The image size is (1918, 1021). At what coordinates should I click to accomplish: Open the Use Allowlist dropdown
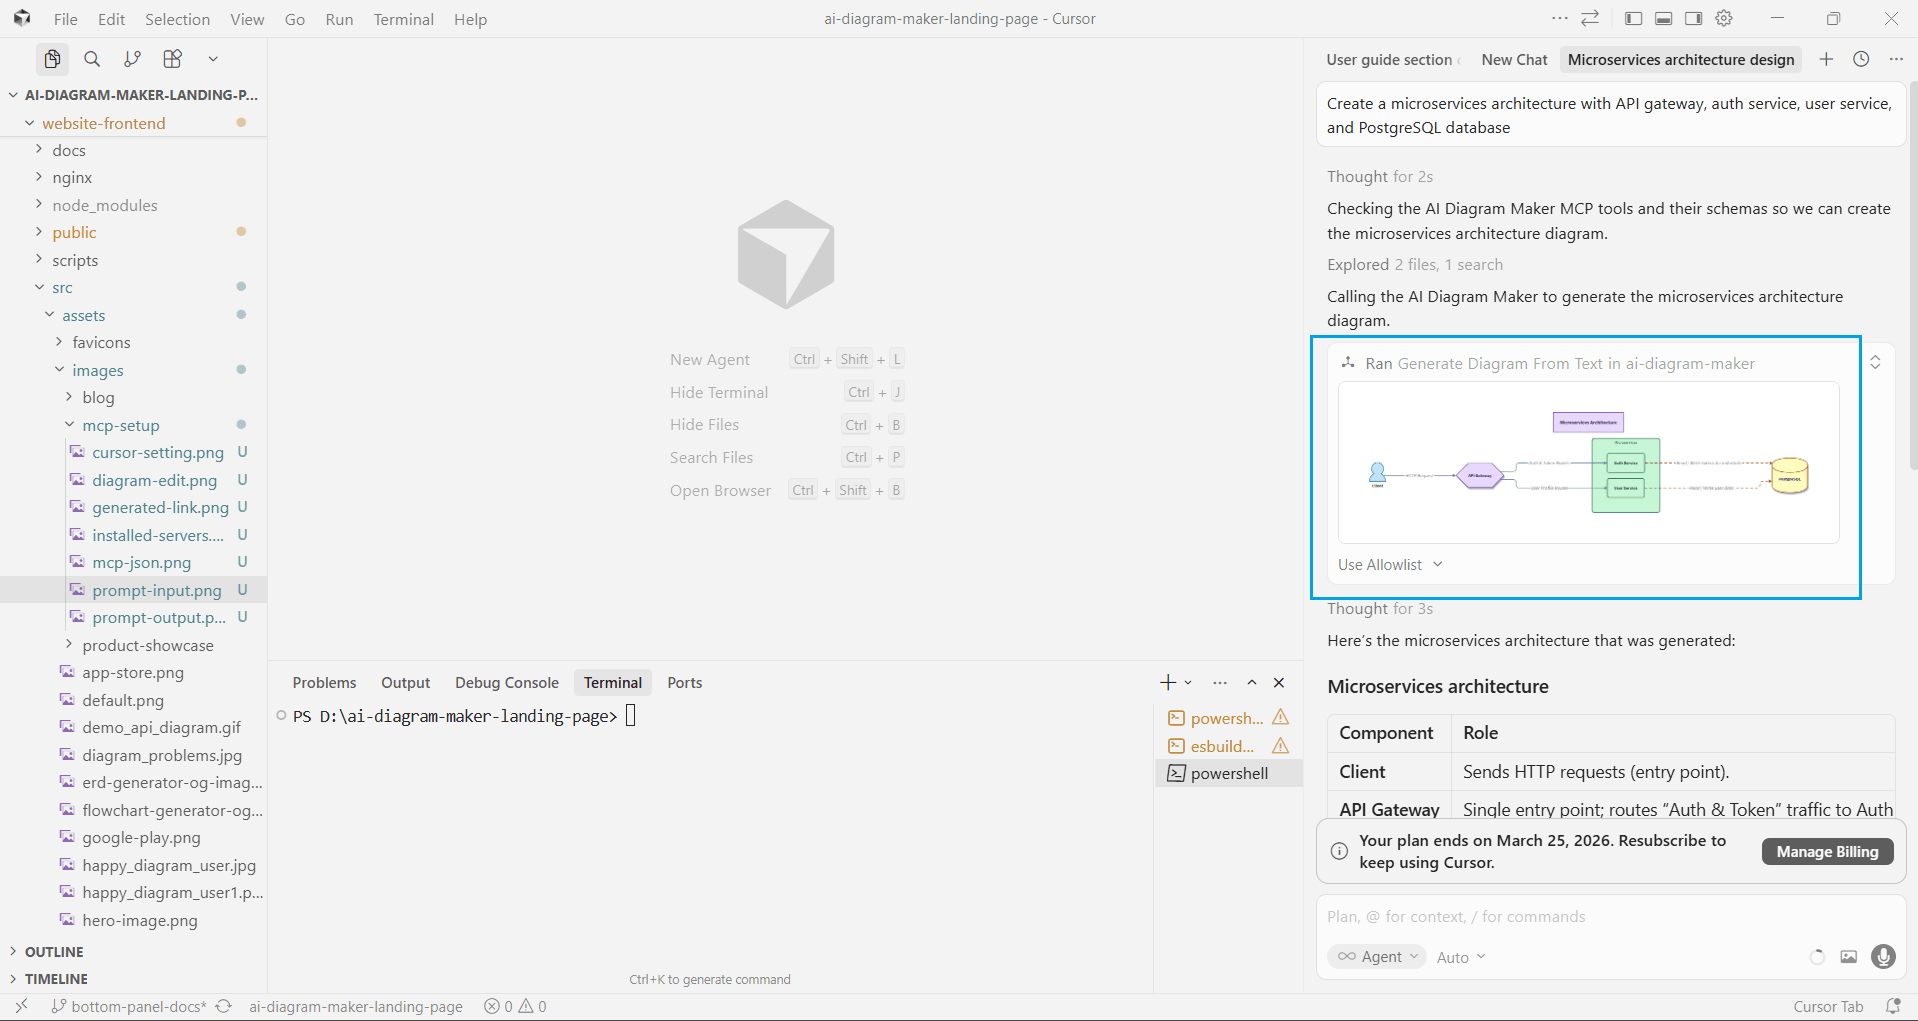point(1390,564)
